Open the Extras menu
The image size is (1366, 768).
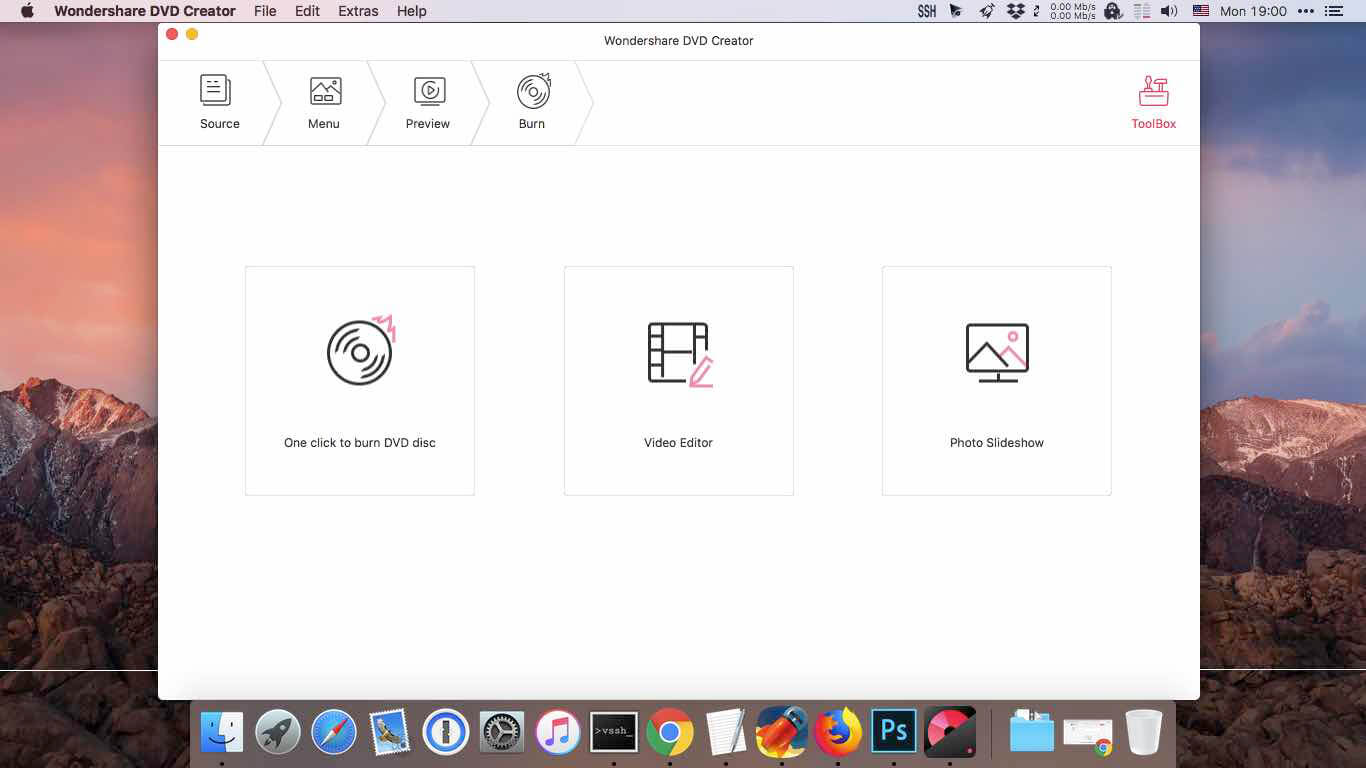(x=357, y=11)
